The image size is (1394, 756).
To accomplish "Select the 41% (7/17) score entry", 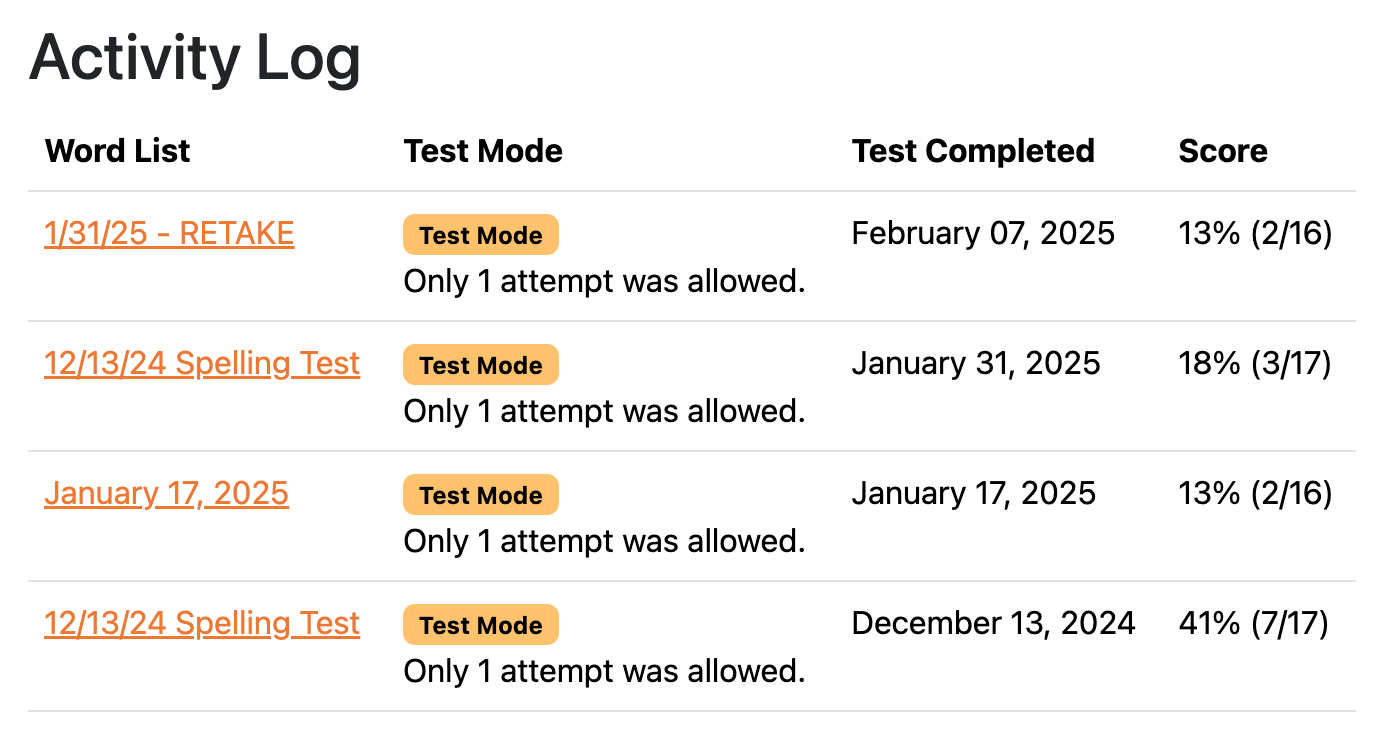I will pyautogui.click(x=1254, y=623).
